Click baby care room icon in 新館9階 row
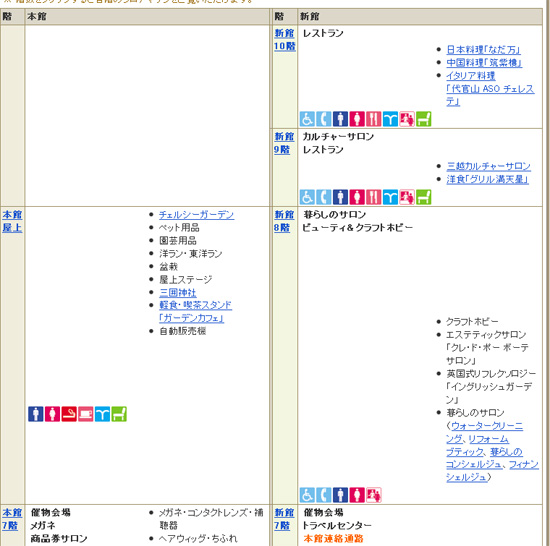The height and width of the screenshot is (546, 550). [x=407, y=197]
